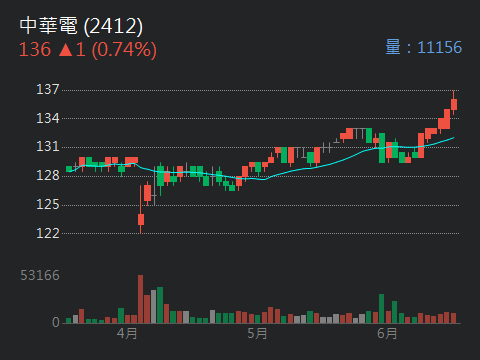Viewport: 480px width, 360px height.
Task: Click the 53166 volume axis label
Action: 40,275
